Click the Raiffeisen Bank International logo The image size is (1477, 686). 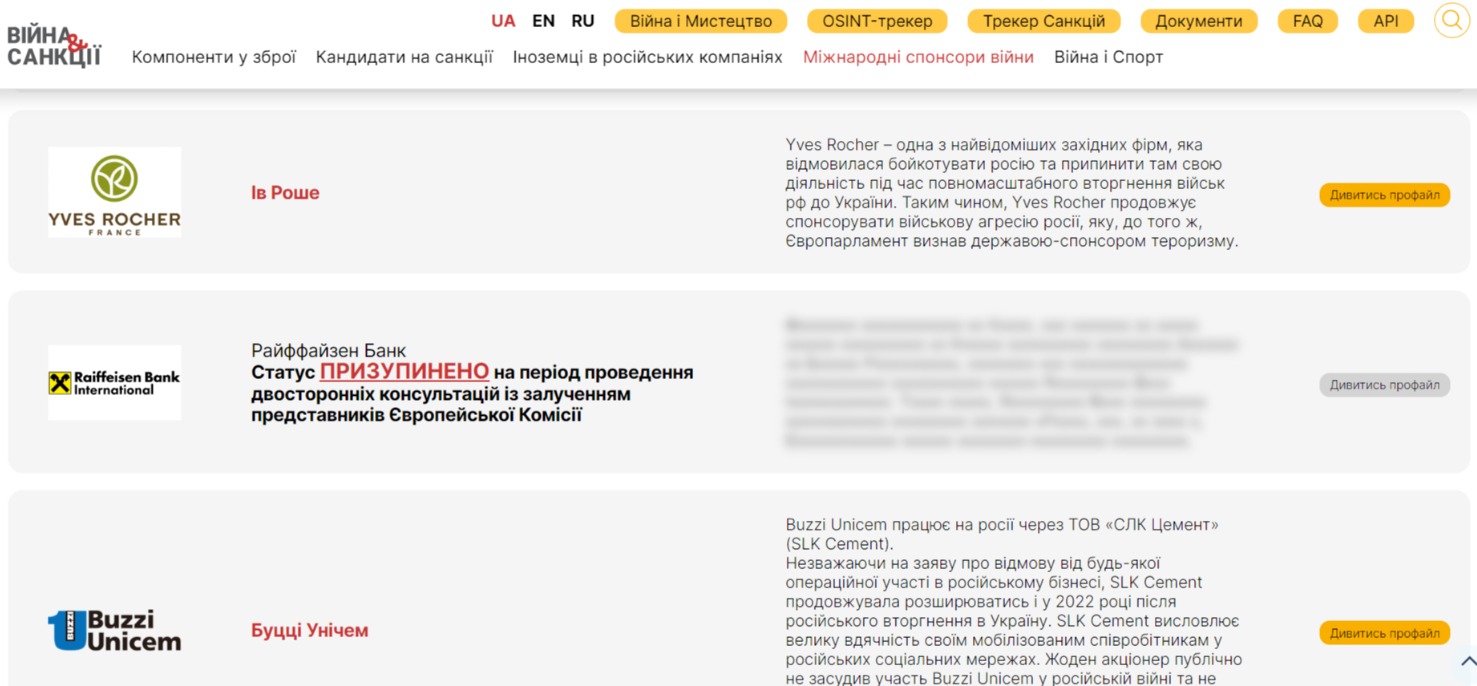pos(114,381)
